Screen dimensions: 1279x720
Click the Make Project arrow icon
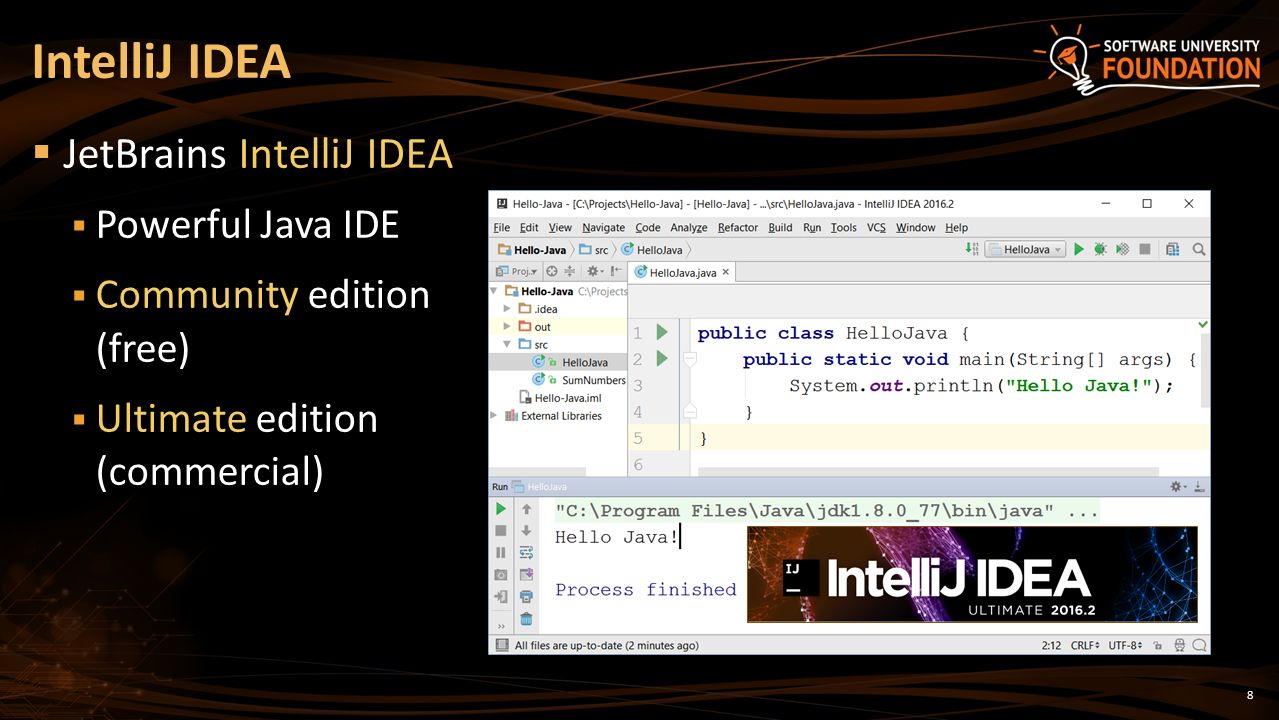(971, 249)
